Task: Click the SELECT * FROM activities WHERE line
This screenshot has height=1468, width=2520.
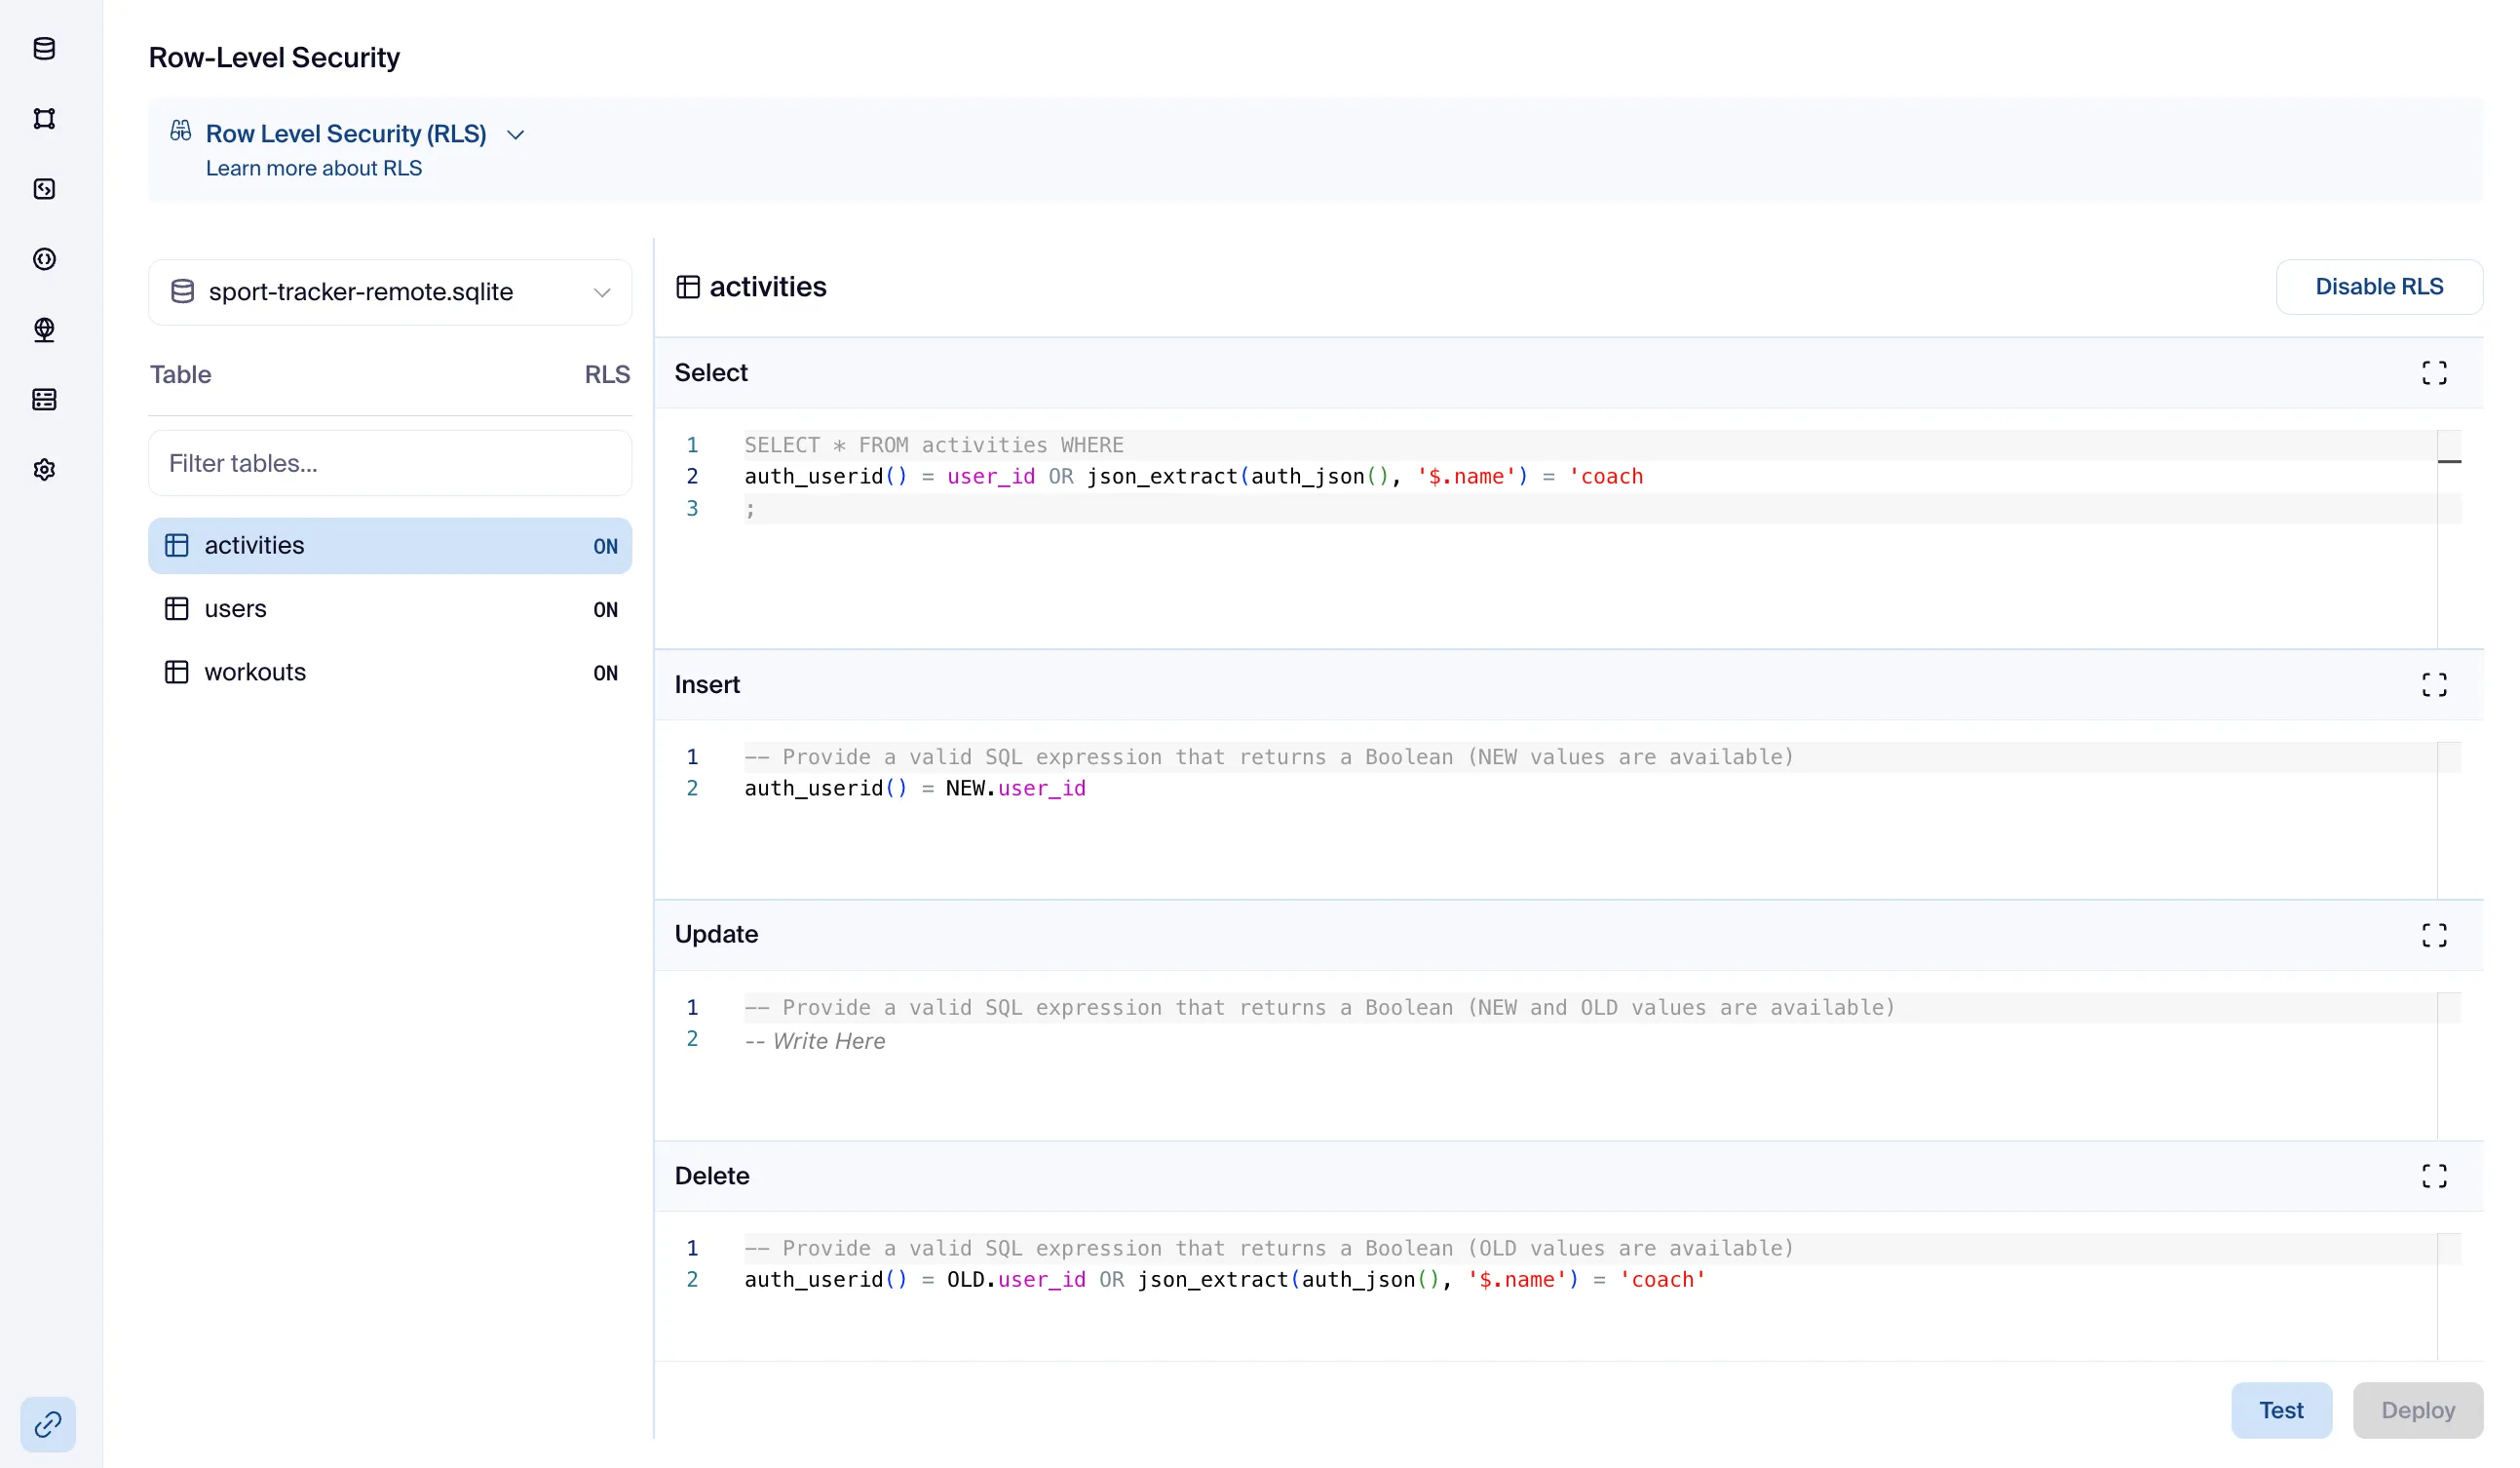Action: point(934,445)
